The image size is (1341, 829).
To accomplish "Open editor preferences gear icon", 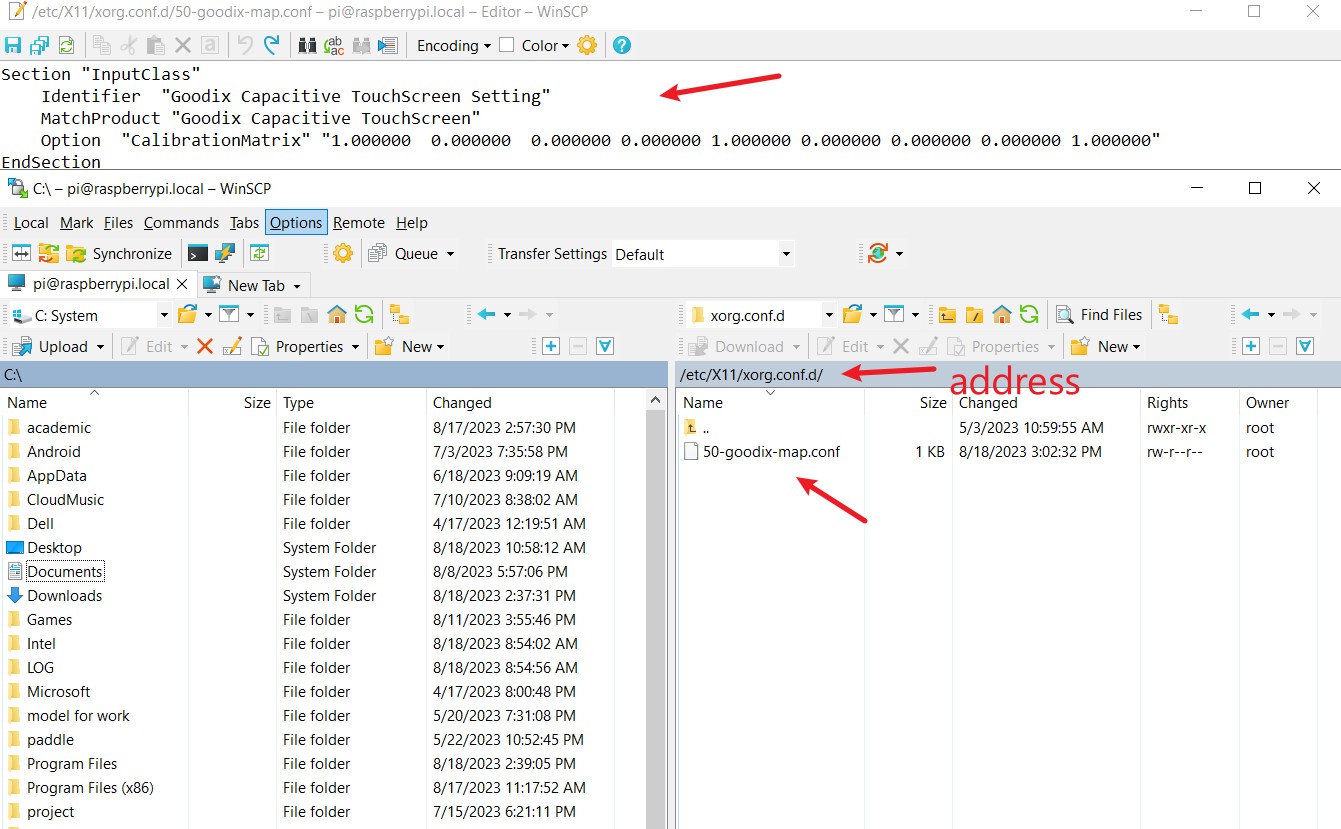I will pyautogui.click(x=587, y=45).
